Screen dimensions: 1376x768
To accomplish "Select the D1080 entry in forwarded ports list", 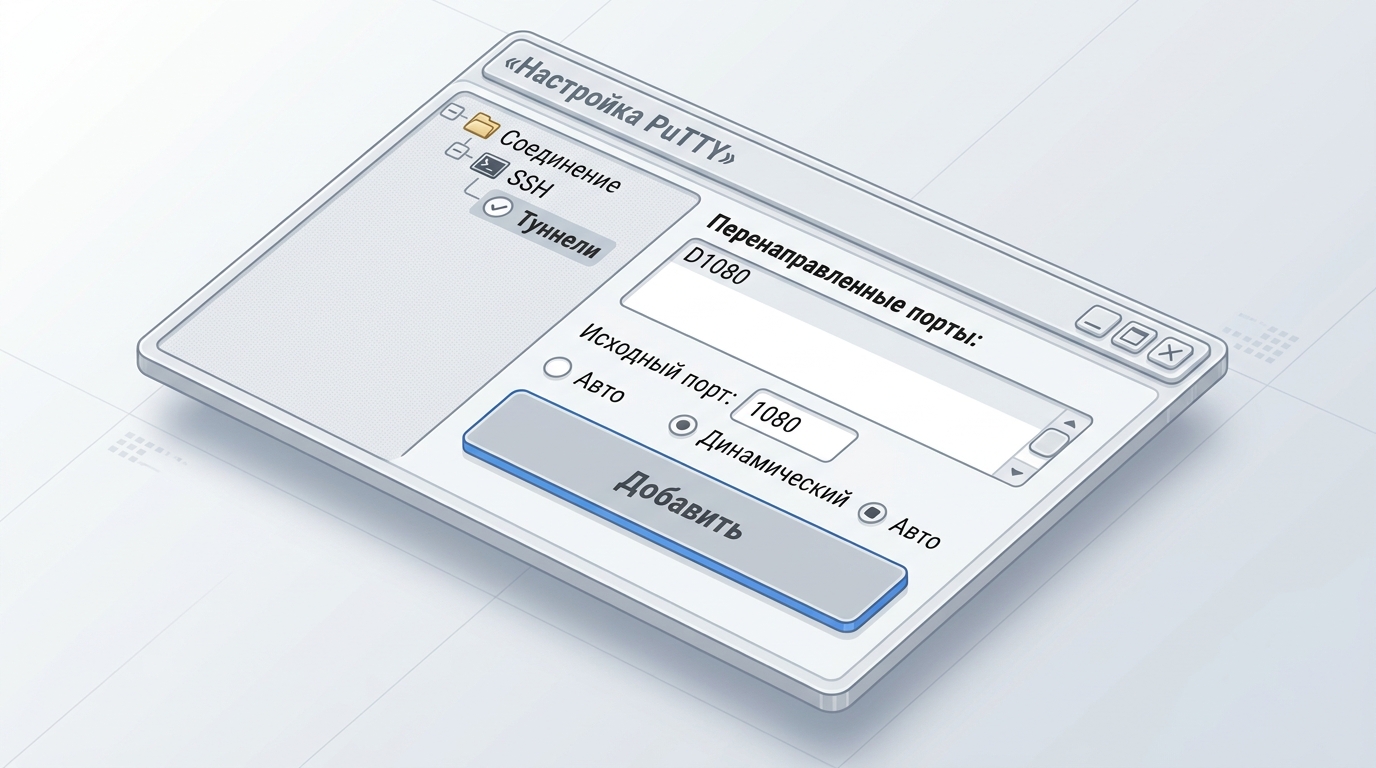I will click(715, 265).
